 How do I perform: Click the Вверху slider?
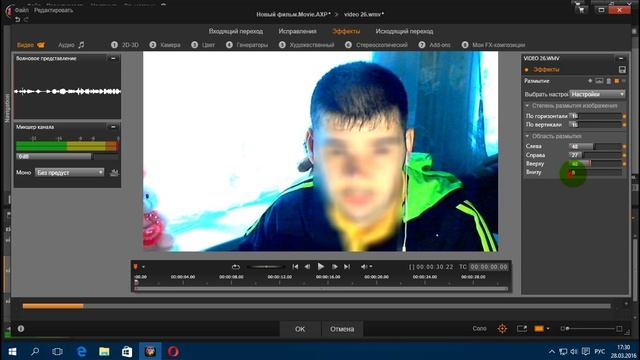[x=595, y=164]
